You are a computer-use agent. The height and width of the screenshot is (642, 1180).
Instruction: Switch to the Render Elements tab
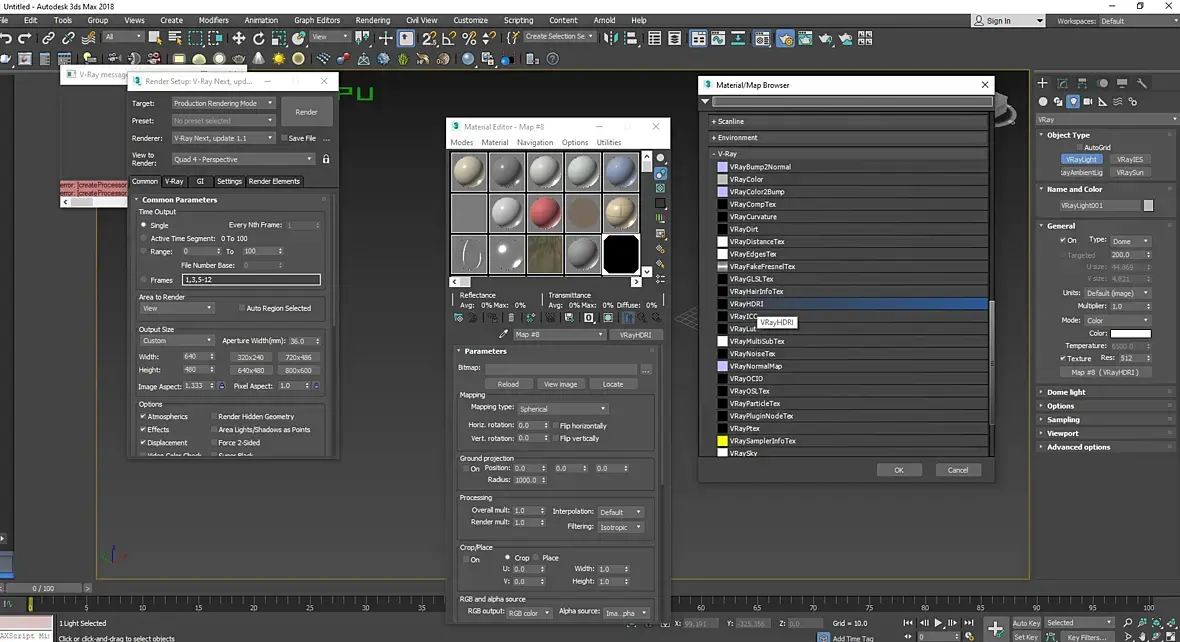pyautogui.click(x=274, y=181)
